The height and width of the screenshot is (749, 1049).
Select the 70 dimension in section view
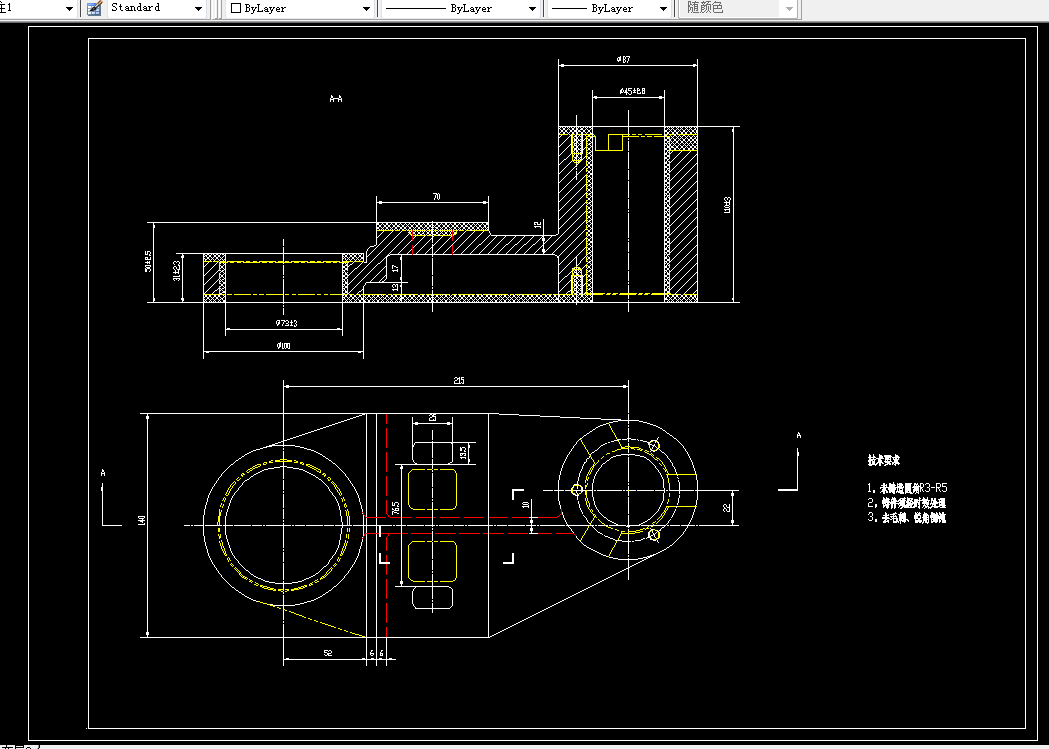coord(436,197)
